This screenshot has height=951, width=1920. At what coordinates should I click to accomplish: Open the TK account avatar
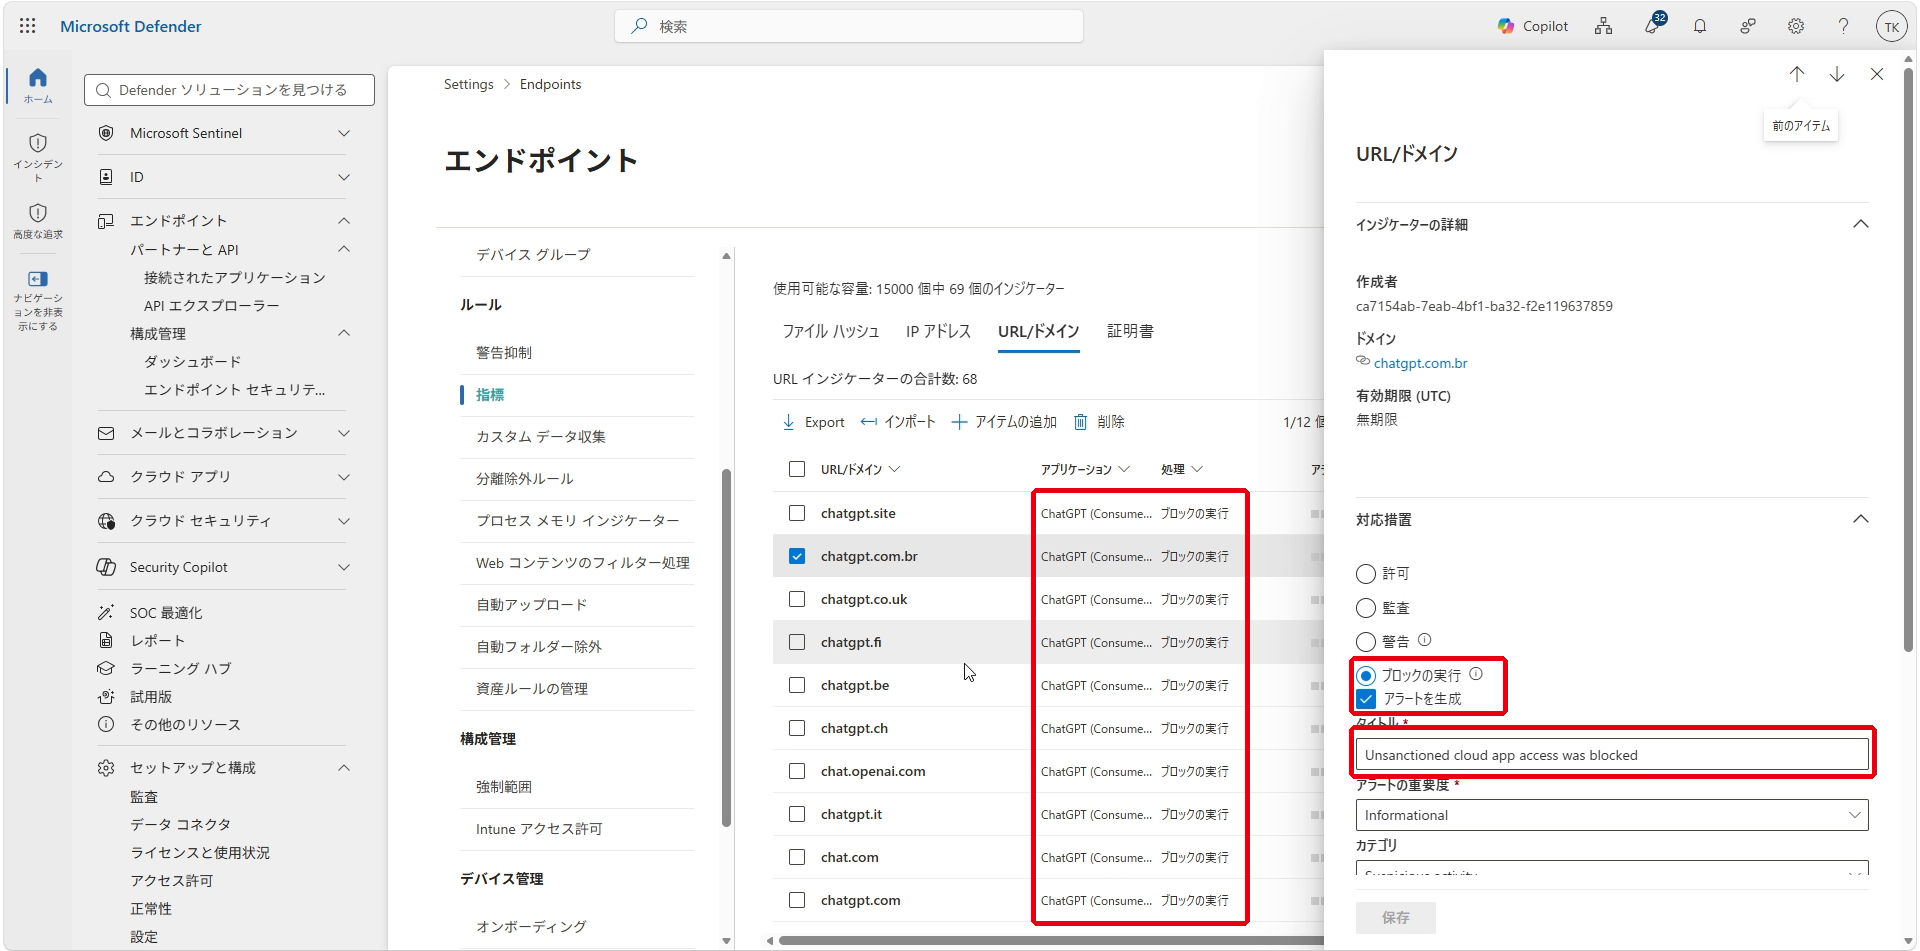(x=1891, y=27)
